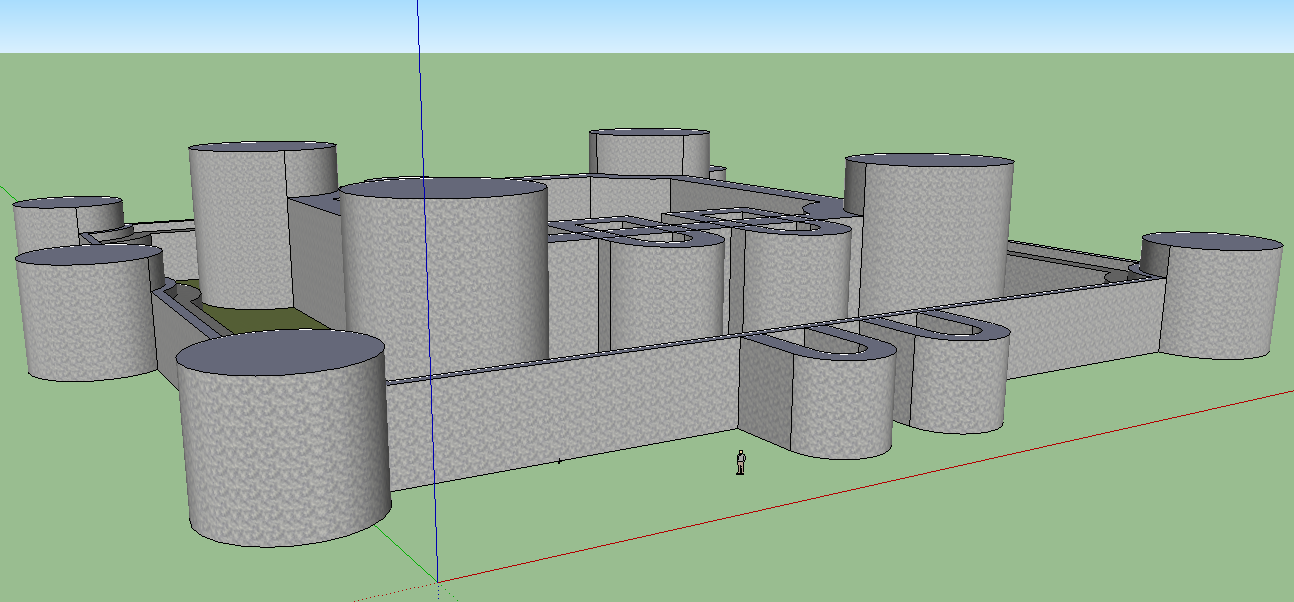Click the empty blue sky above the castle
This screenshot has width=1294, height=602.
[800, 25]
